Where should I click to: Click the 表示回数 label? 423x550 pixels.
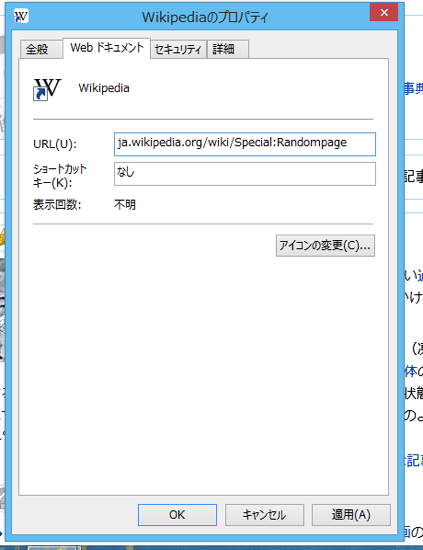pyautogui.click(x=57, y=204)
